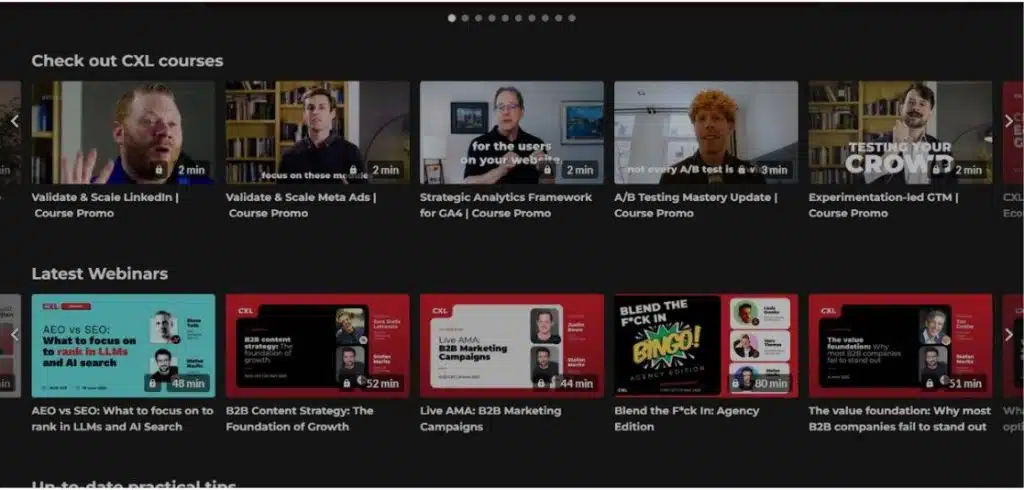Click the 'Validate & Scale Meta Ads | Course Promo' title
Image resolution: width=1024 pixels, height=490 pixels.
click(x=301, y=205)
